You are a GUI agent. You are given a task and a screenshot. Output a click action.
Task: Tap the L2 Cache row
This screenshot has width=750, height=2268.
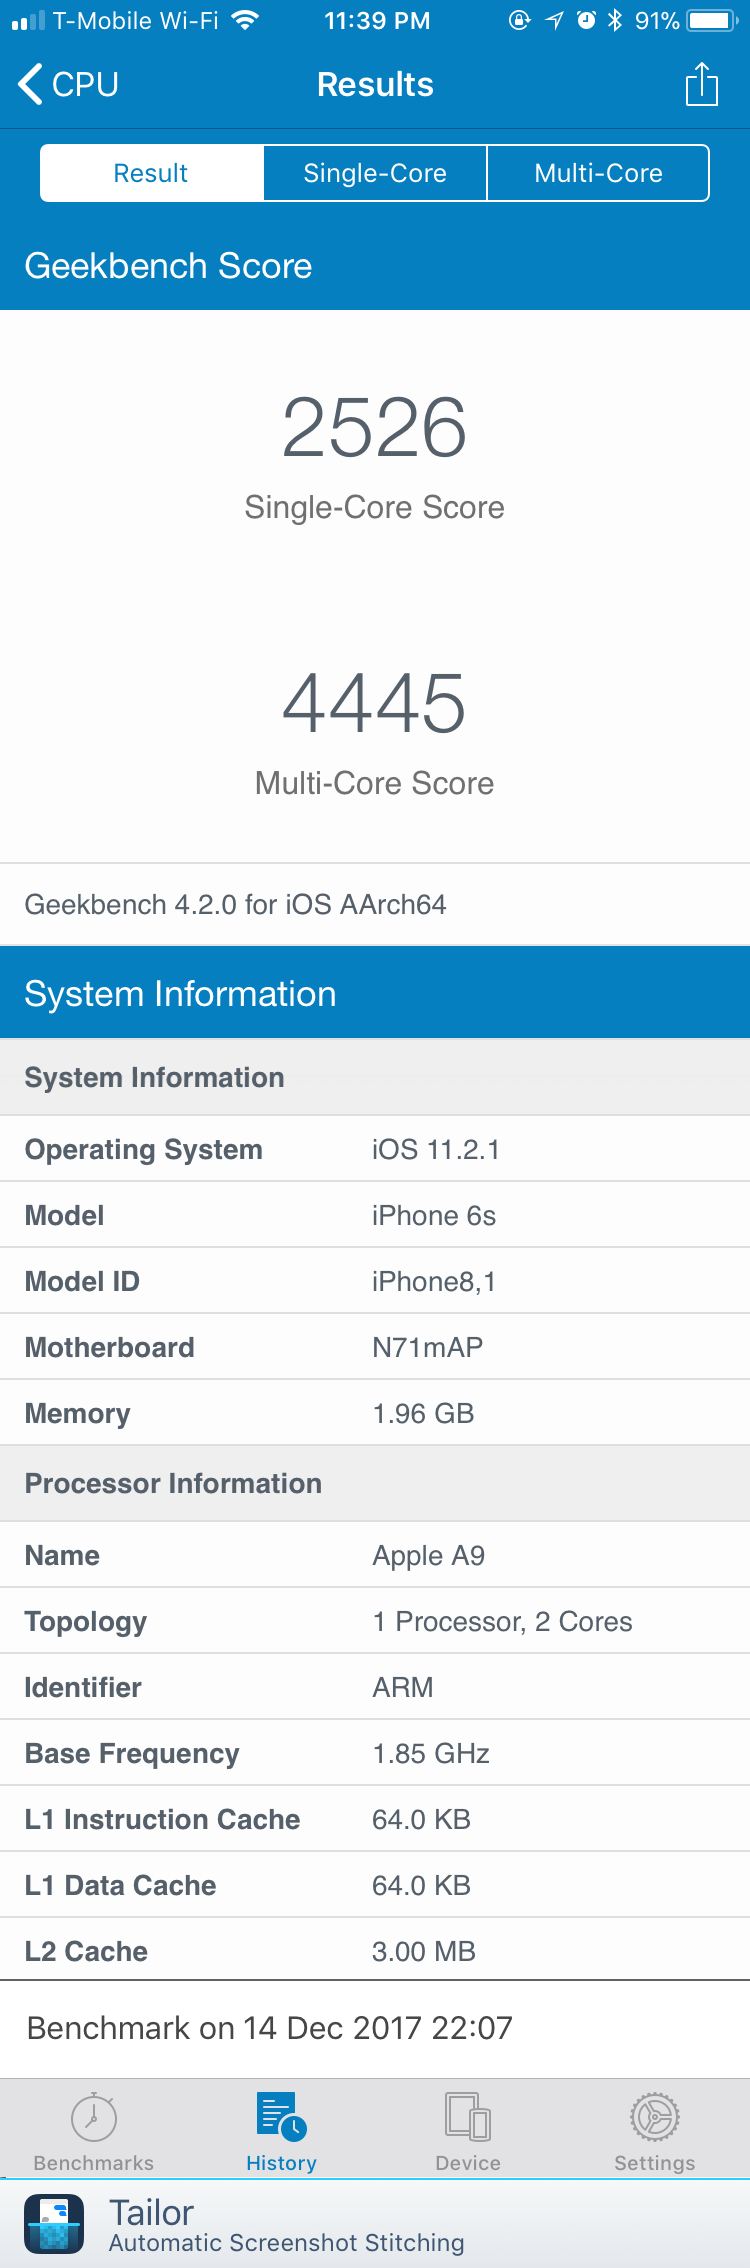(375, 1951)
